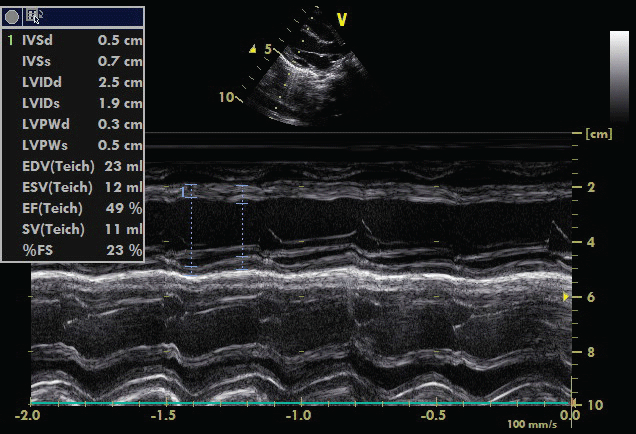This screenshot has height=434, width=636.
Task: Click the [cm] depth scale unit label
Action: [597, 133]
